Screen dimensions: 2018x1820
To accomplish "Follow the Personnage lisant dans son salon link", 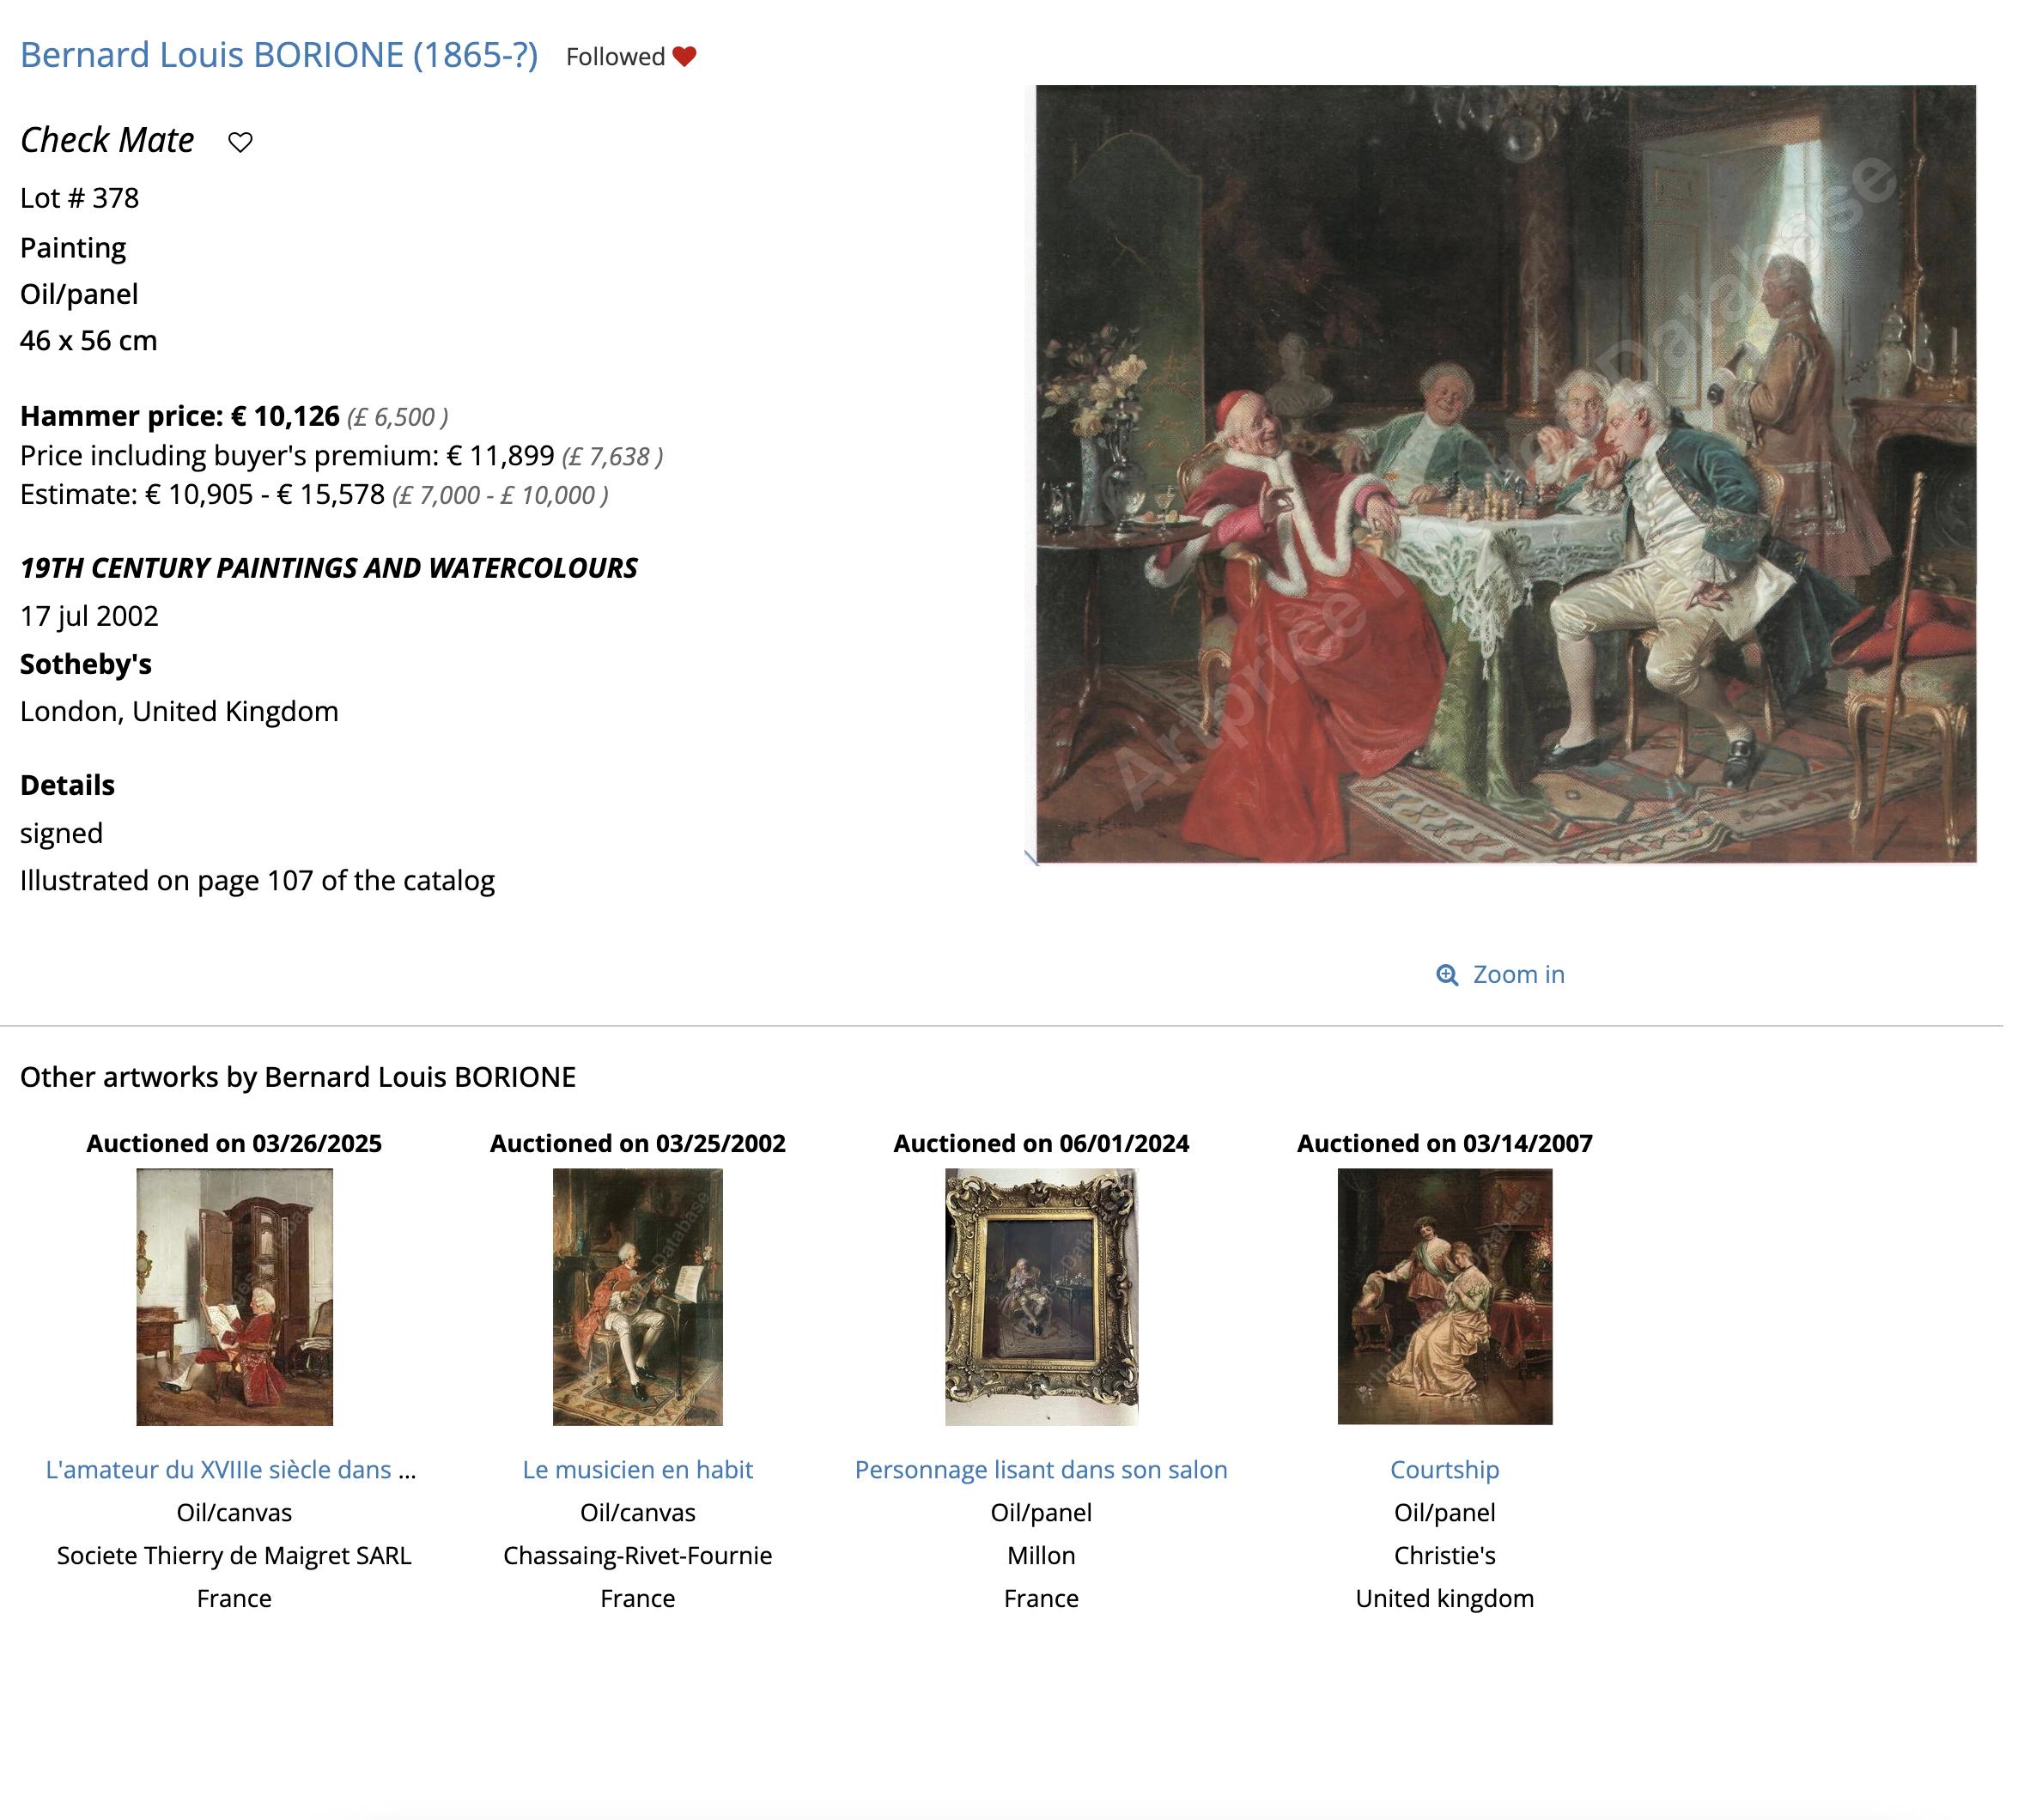I will pyautogui.click(x=1041, y=1469).
